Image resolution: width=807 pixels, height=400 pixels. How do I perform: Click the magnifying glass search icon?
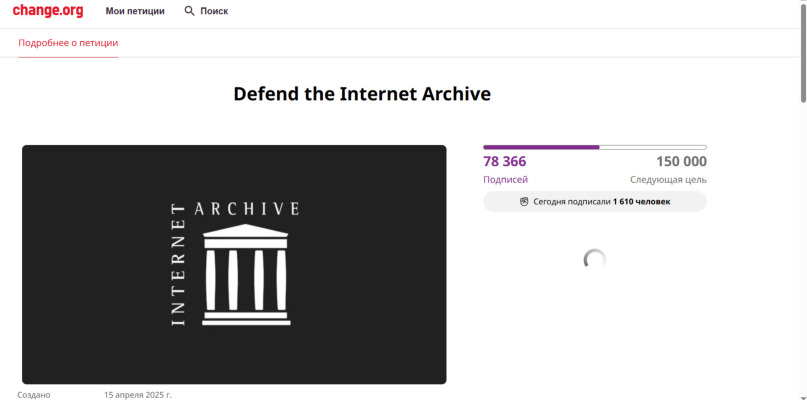click(x=190, y=11)
